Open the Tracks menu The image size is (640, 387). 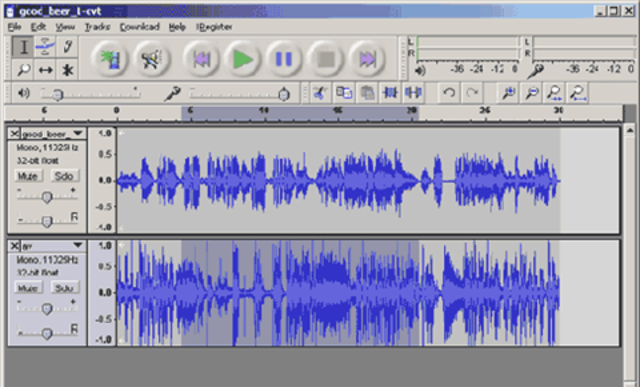[x=97, y=27]
